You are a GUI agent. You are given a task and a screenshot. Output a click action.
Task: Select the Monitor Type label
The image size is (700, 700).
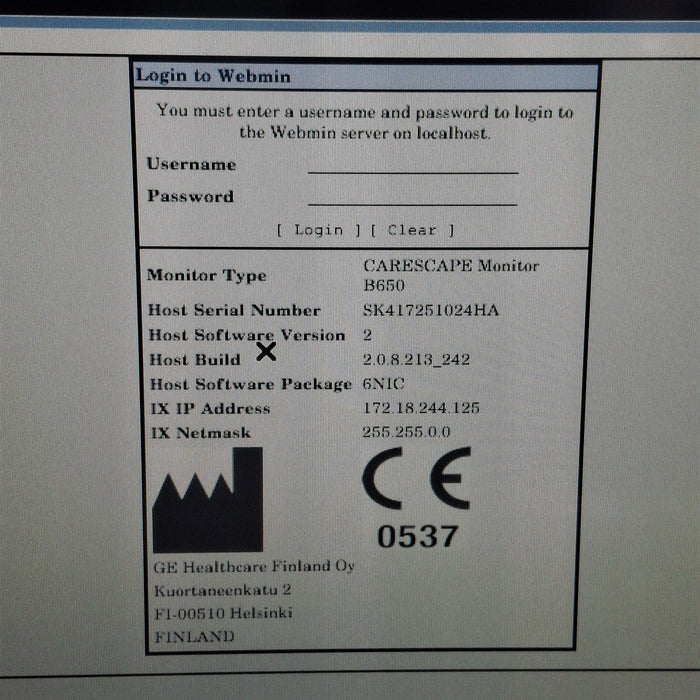coord(207,275)
